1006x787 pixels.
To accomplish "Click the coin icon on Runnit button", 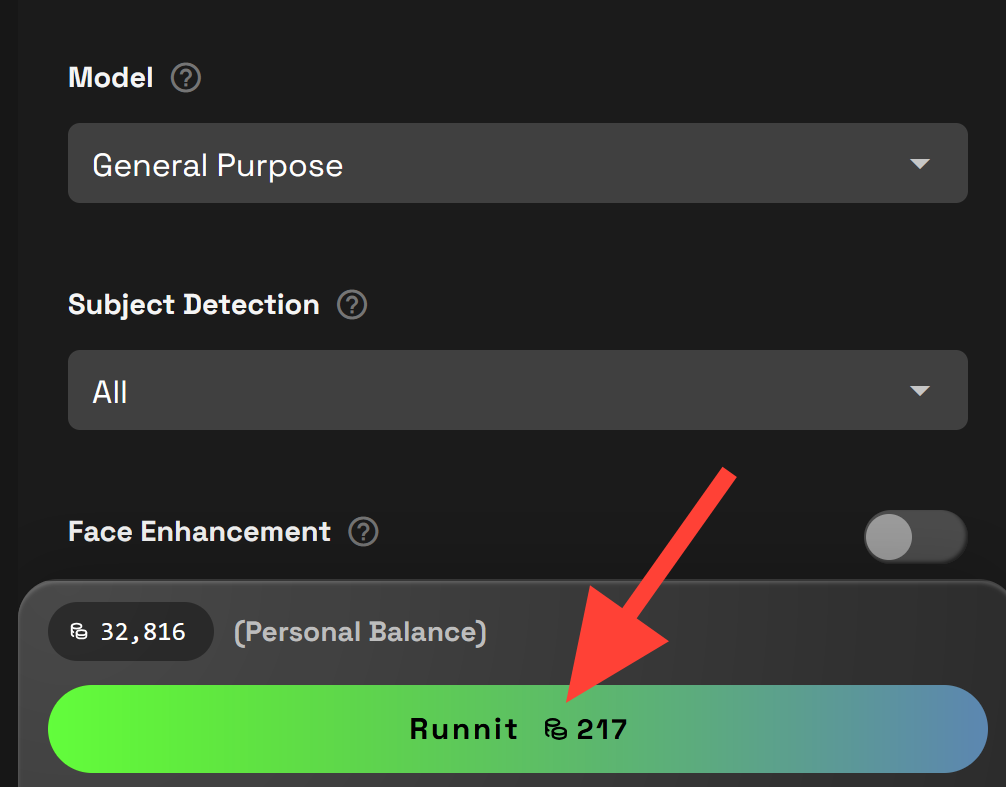I will tap(555, 729).
